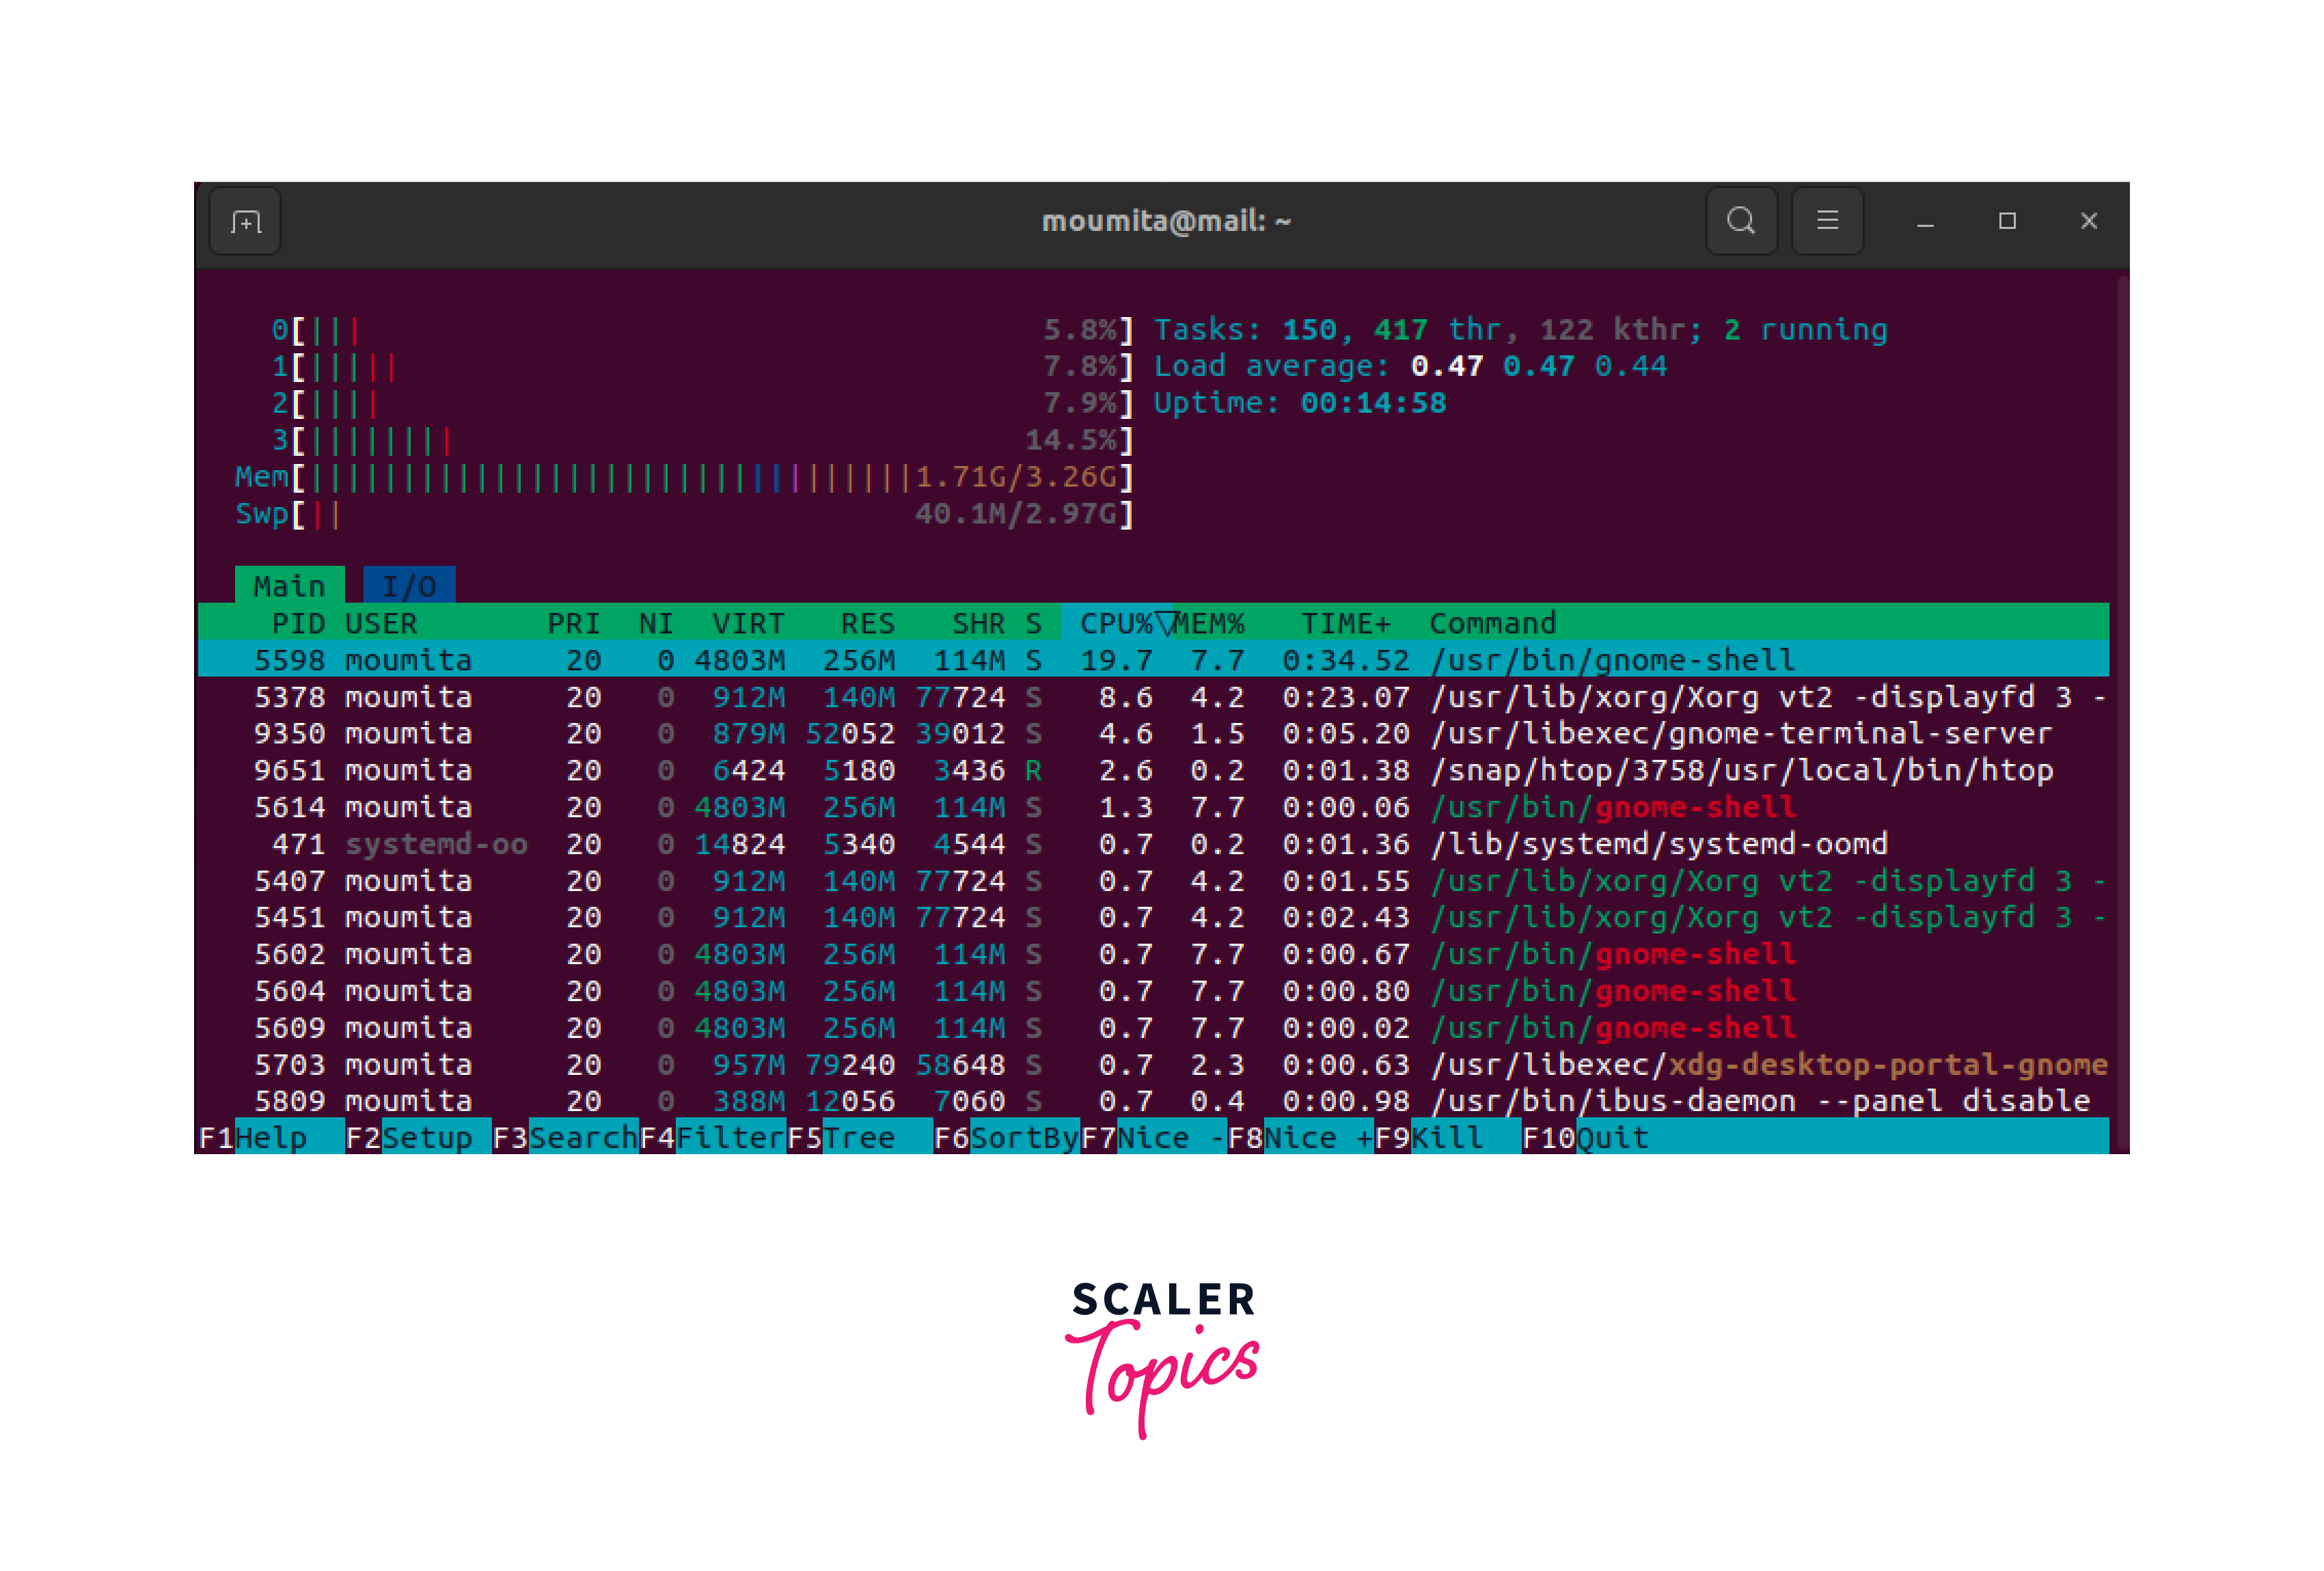Screen dimensions: 2324x1571
Task: Open F4 Filter in function bar
Action: click(x=728, y=1137)
